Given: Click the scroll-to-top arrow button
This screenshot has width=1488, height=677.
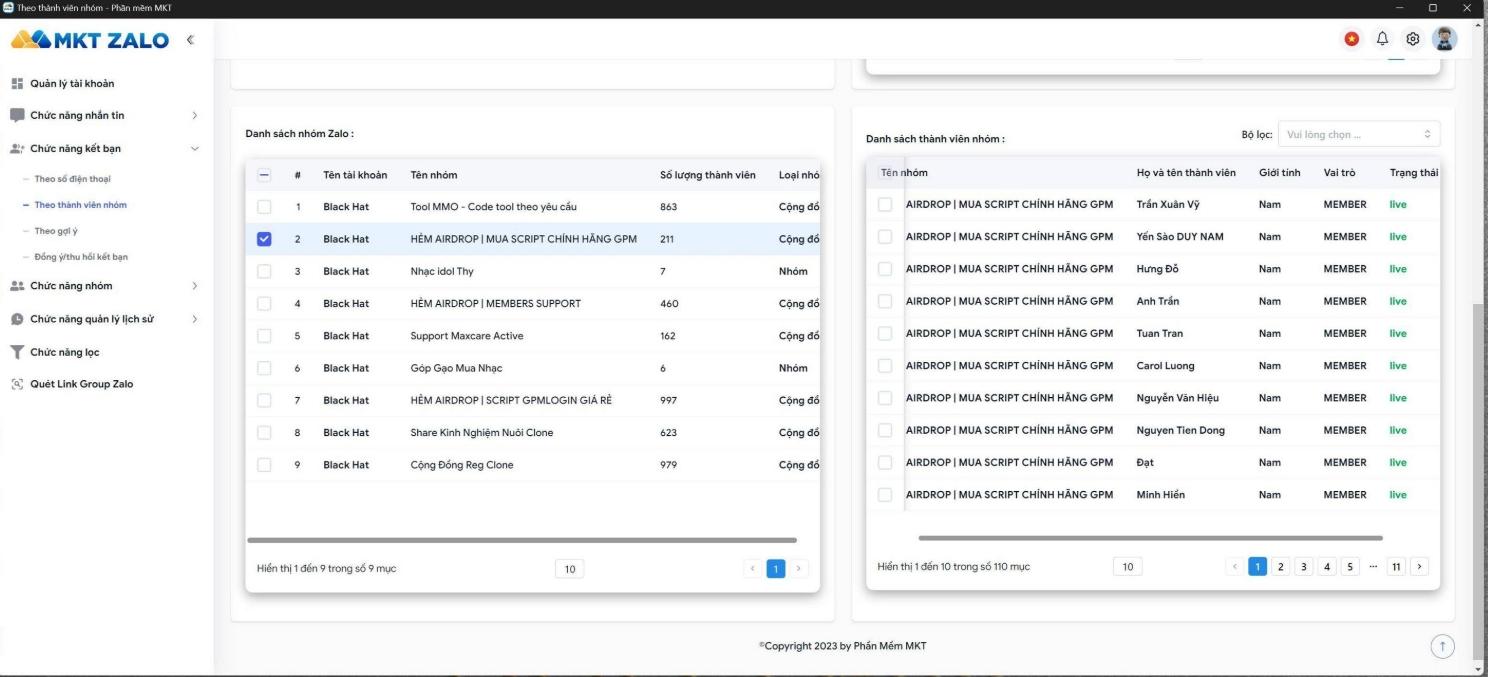Looking at the screenshot, I should click(x=1442, y=647).
